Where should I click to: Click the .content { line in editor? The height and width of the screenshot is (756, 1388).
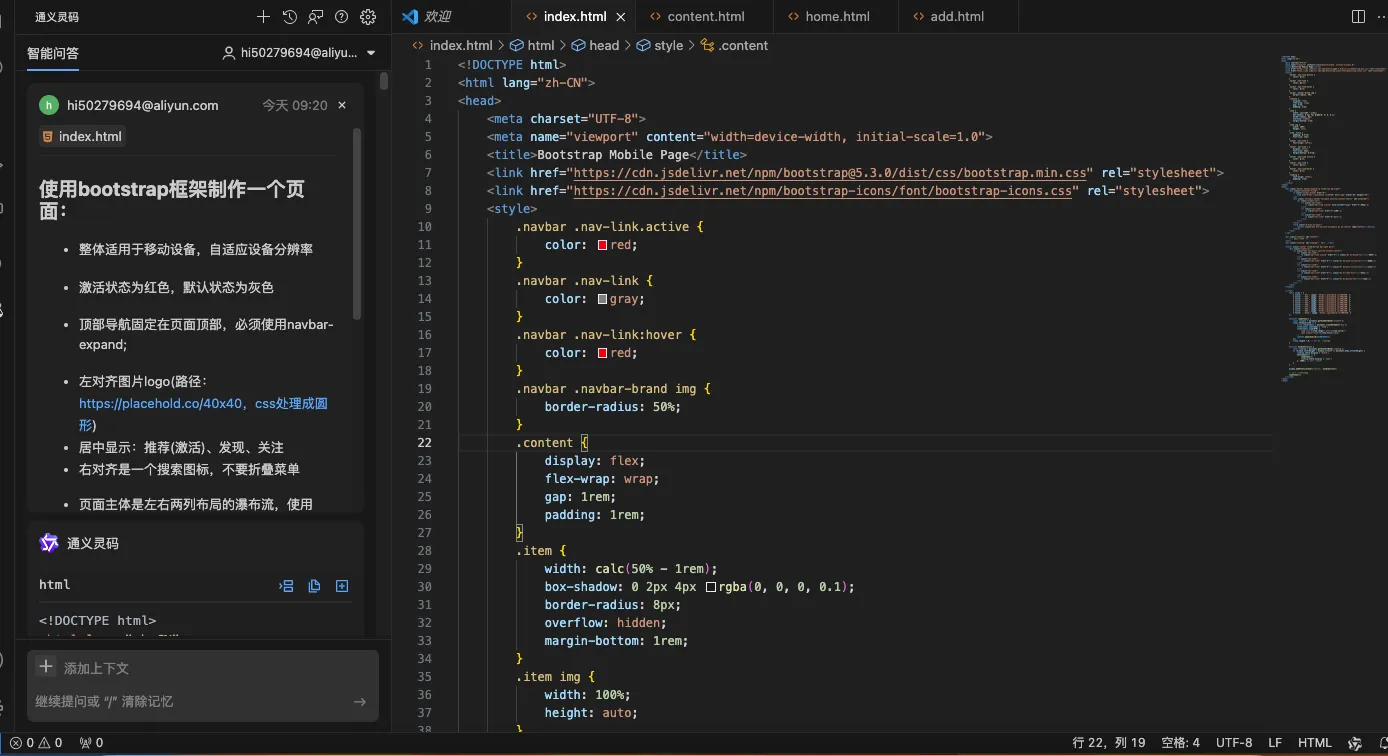click(552, 443)
